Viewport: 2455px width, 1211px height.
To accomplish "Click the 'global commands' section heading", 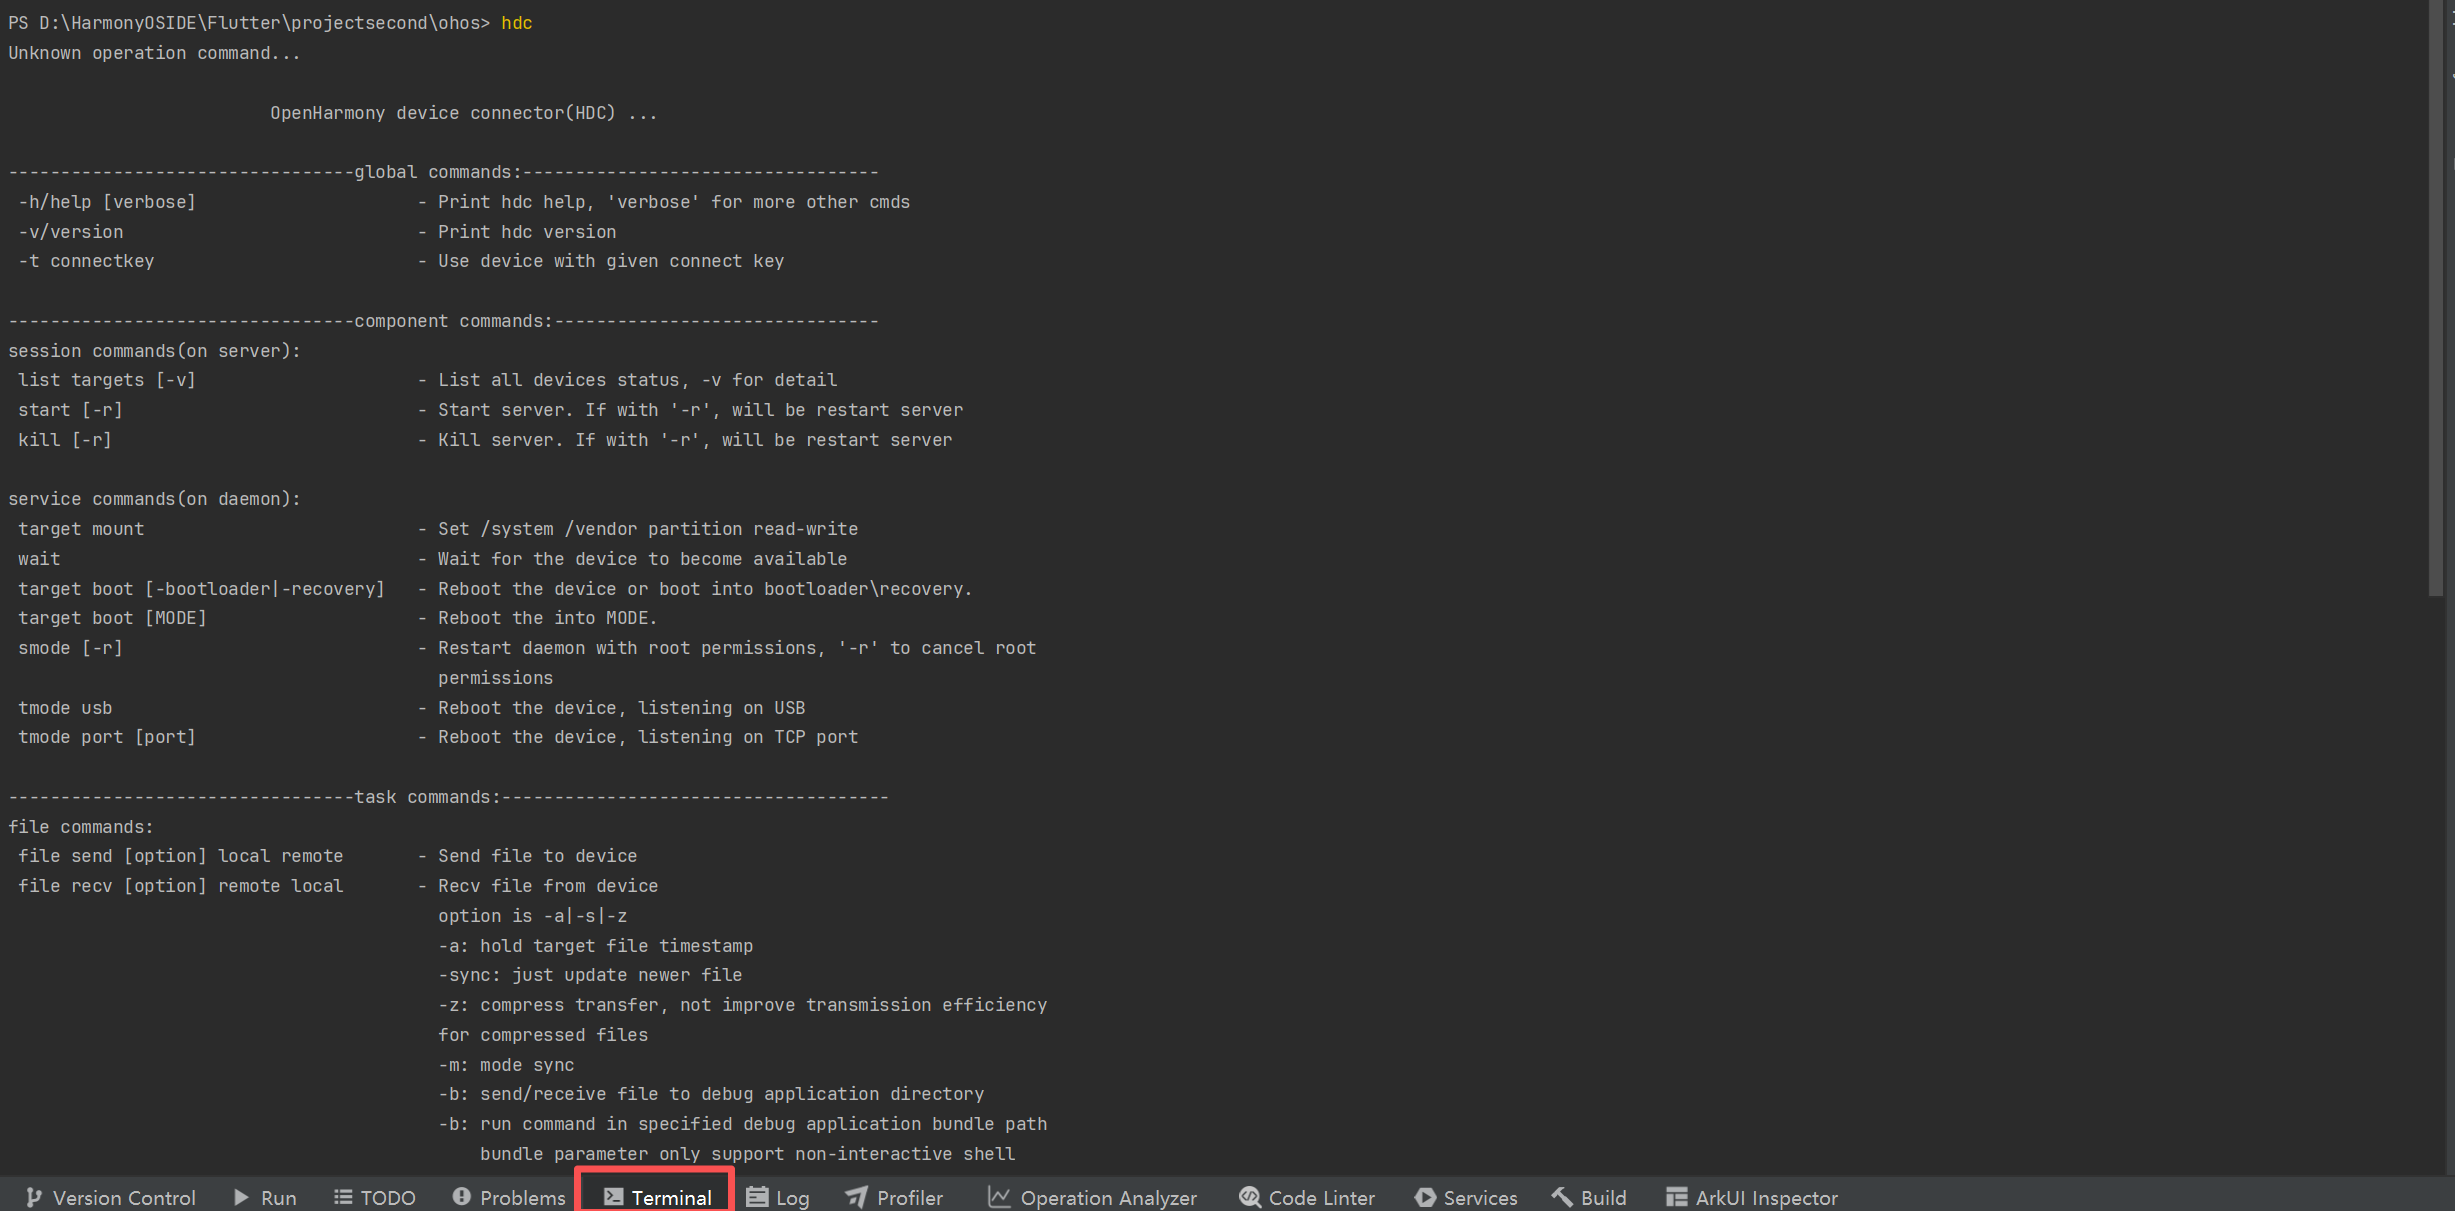I will pos(437,172).
